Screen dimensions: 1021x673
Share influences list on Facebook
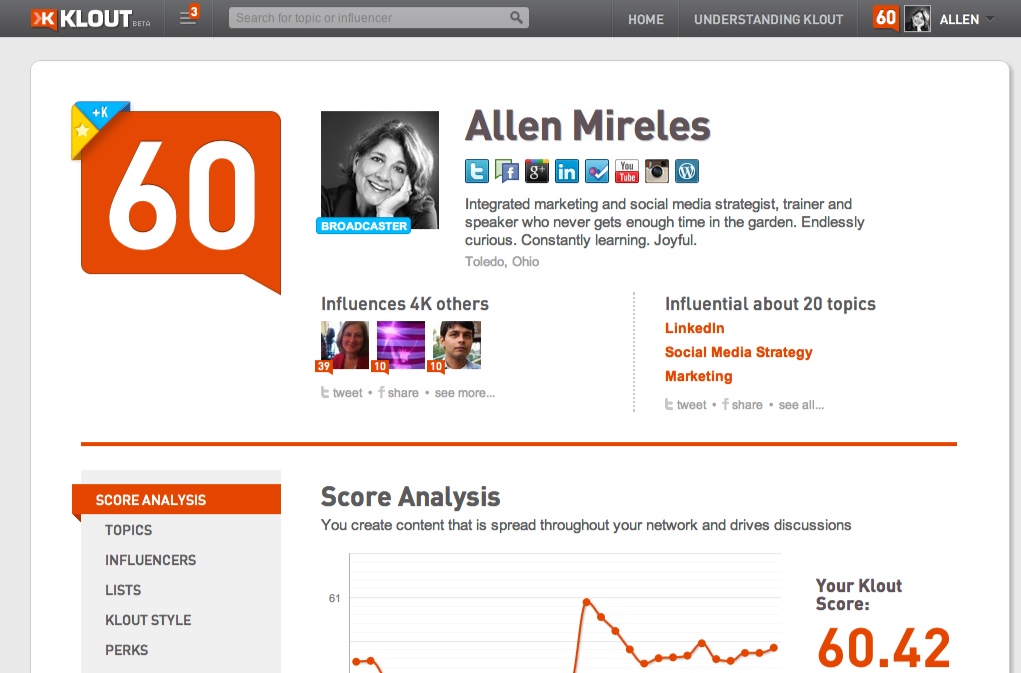[x=399, y=392]
